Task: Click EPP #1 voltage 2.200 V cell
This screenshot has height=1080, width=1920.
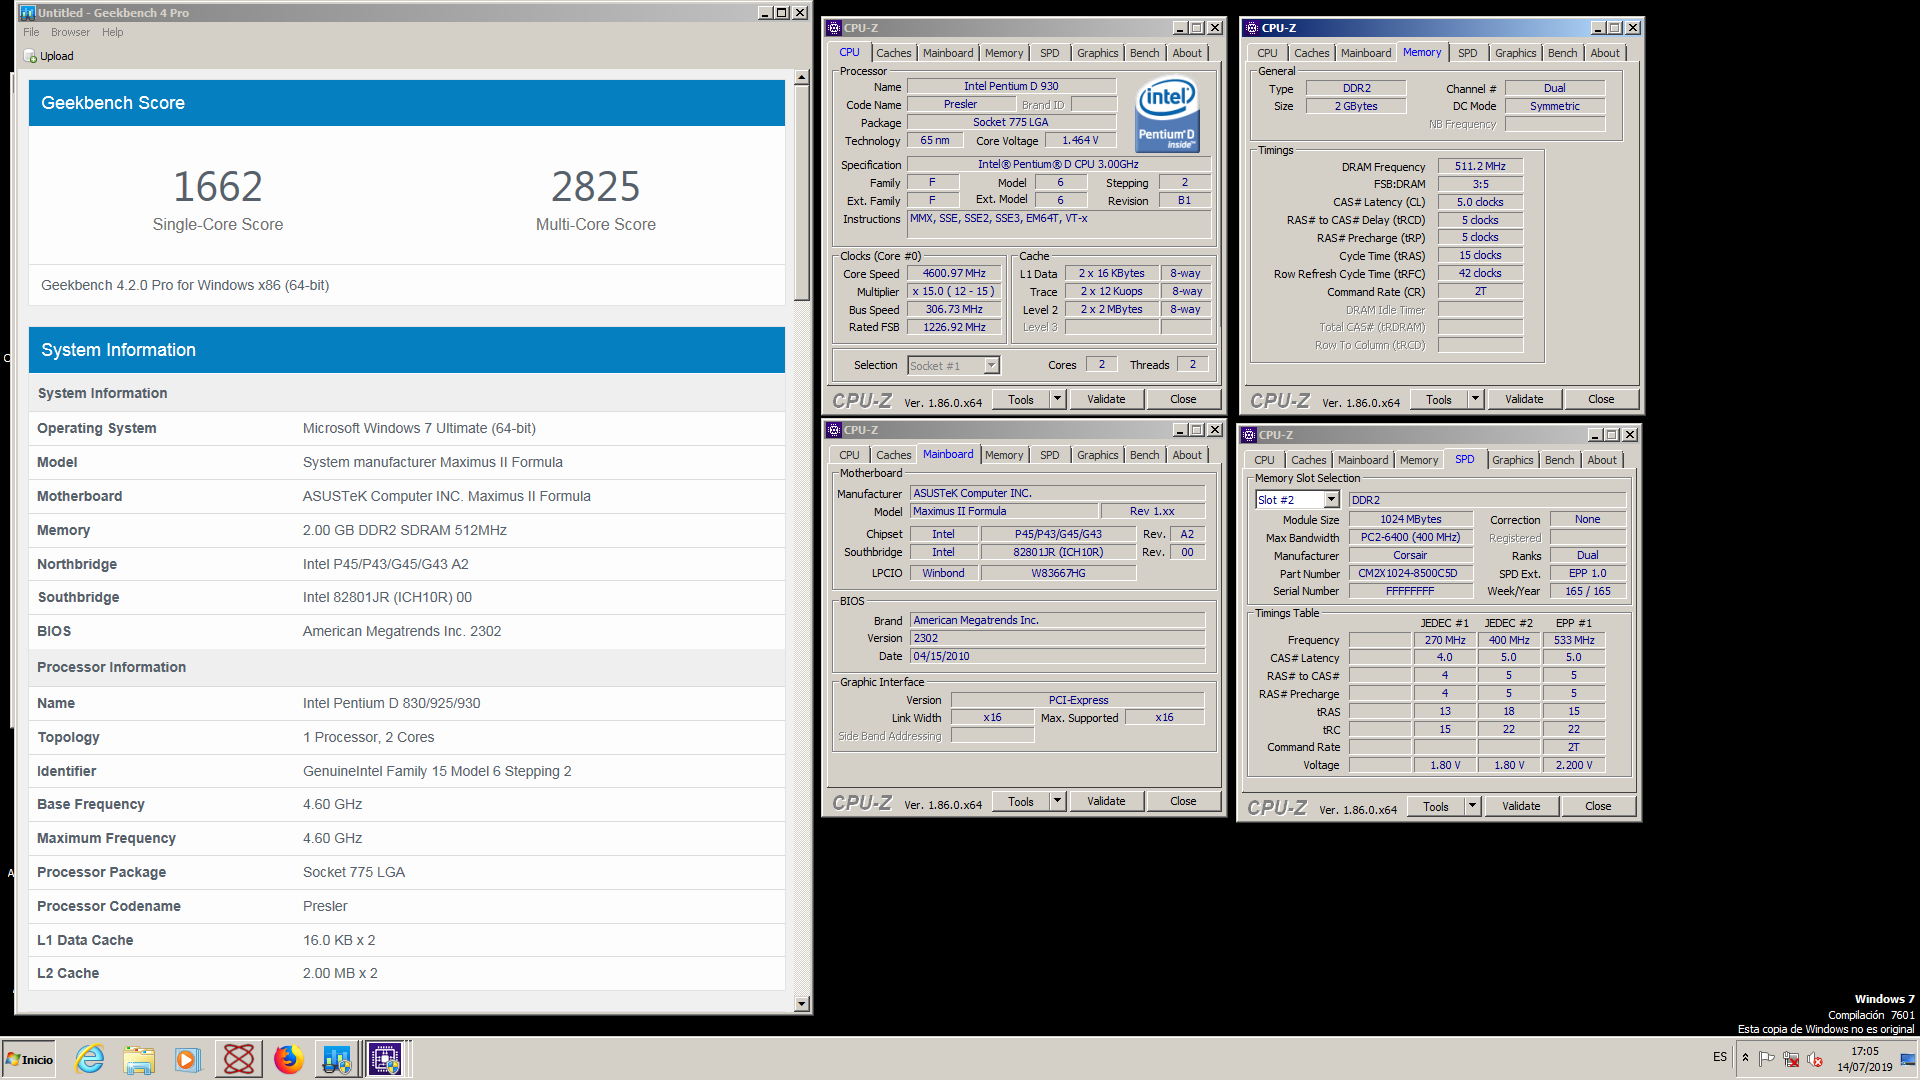Action: point(1574,765)
